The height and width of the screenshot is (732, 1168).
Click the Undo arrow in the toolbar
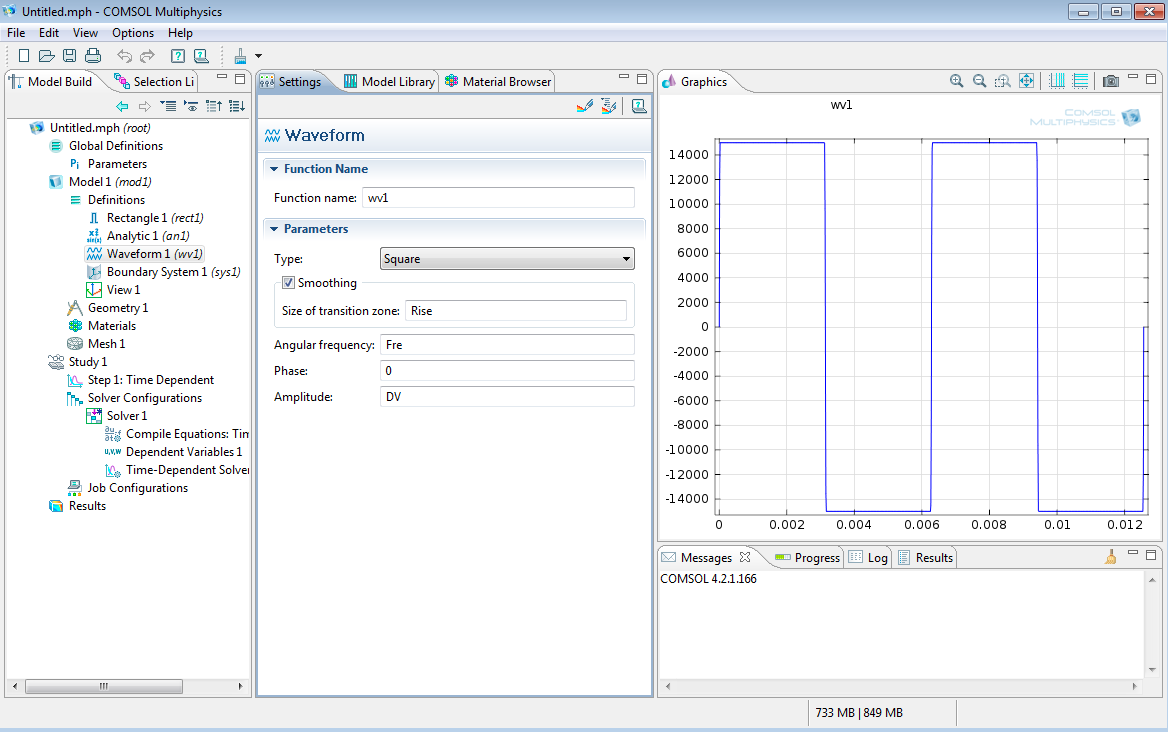pos(124,56)
